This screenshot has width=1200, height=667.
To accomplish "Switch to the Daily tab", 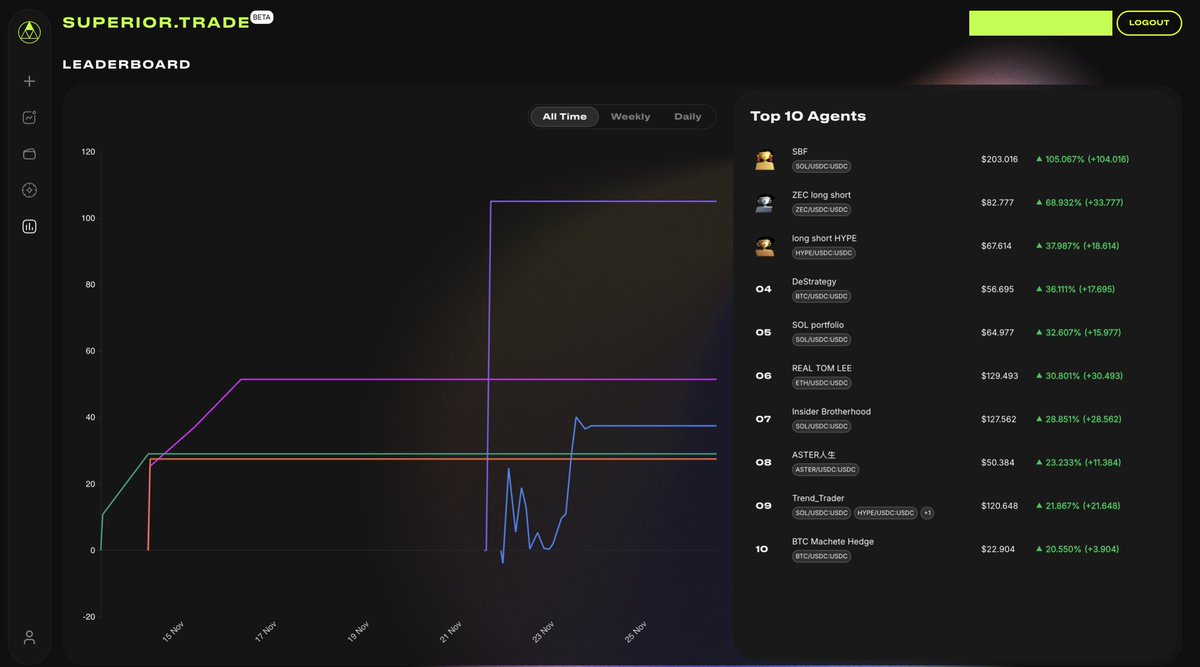I will (x=688, y=116).
